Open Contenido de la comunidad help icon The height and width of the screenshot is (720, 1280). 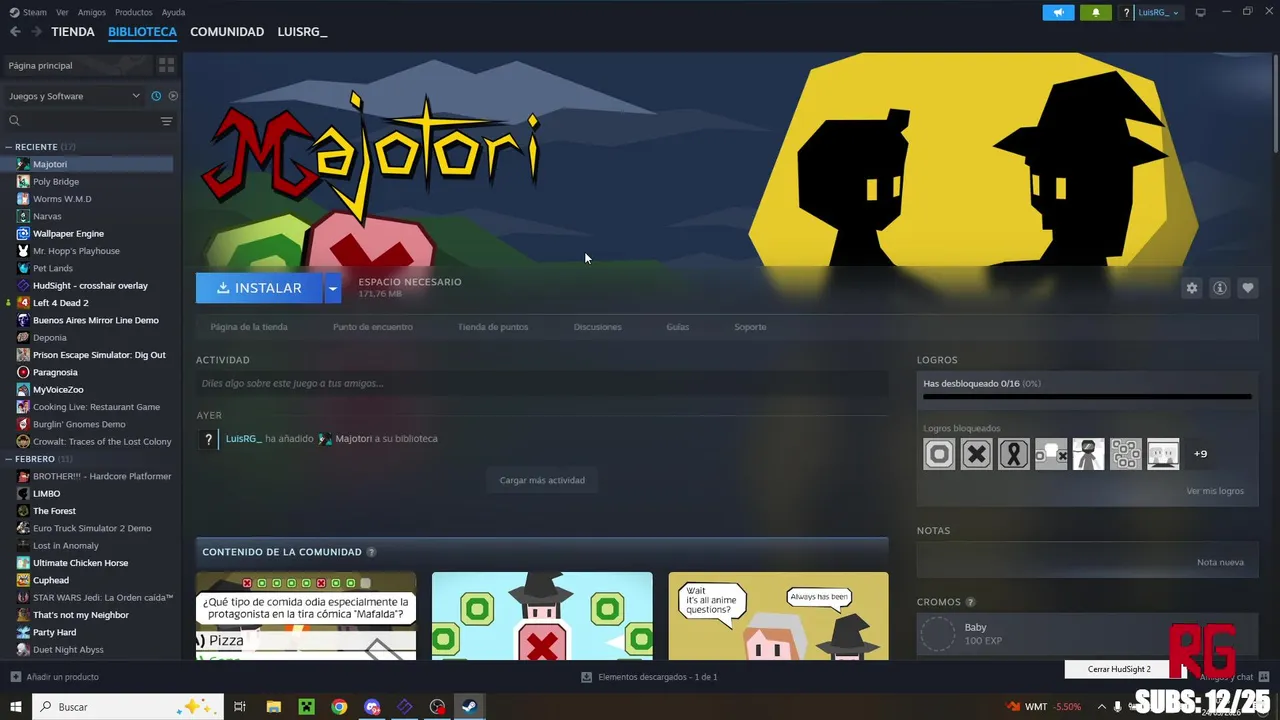pyautogui.click(x=371, y=552)
